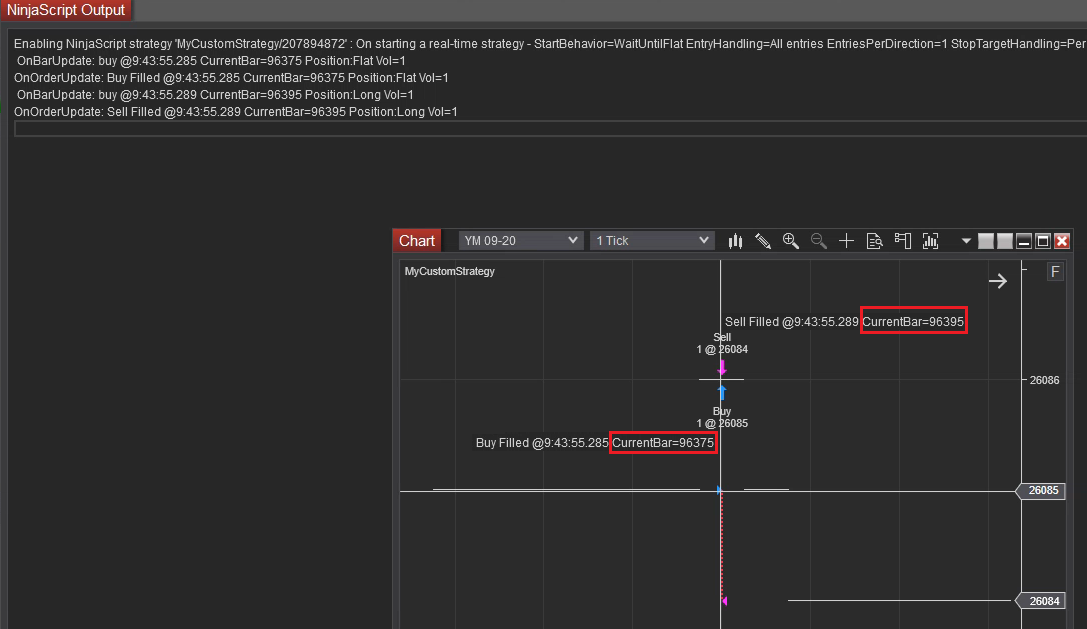
Task: Click the return-to-current-bar arrow
Action: 998,281
